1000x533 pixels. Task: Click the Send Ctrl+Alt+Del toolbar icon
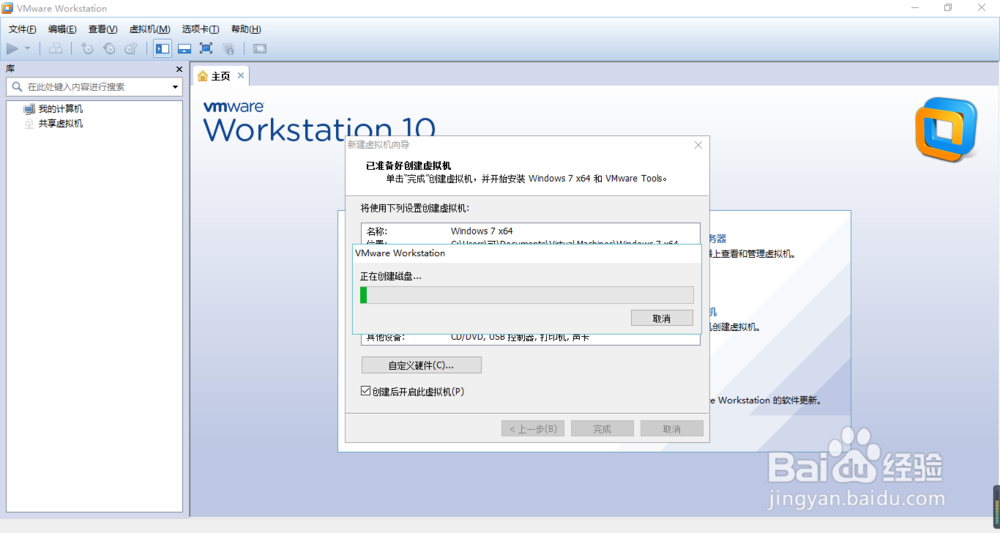click(x=55, y=48)
